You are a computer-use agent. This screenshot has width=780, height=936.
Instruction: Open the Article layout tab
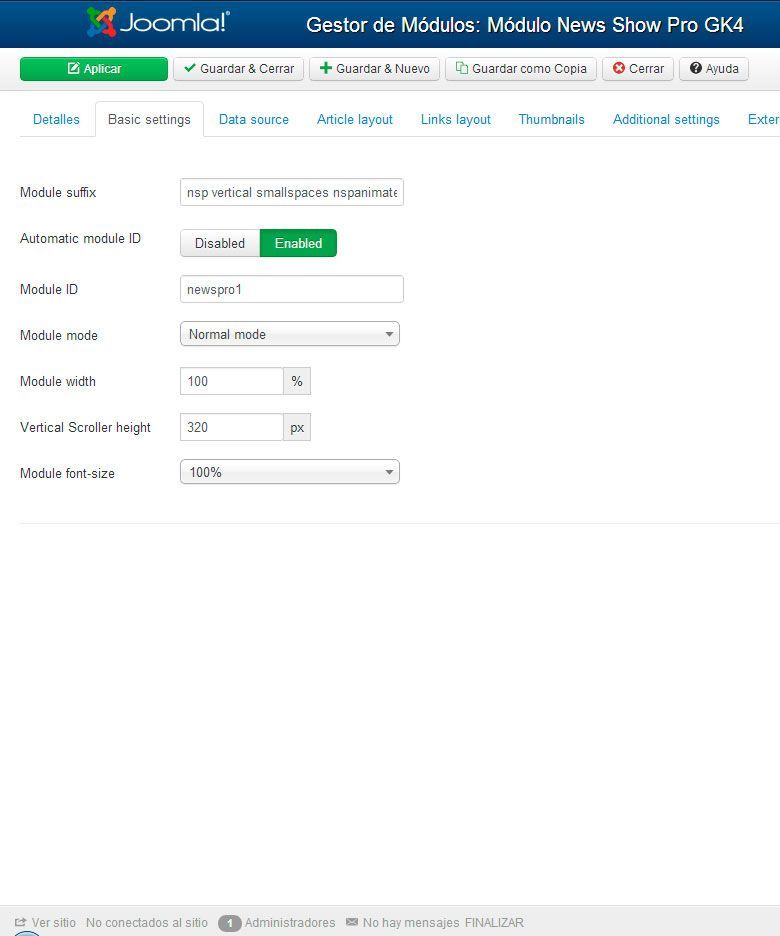pos(354,119)
